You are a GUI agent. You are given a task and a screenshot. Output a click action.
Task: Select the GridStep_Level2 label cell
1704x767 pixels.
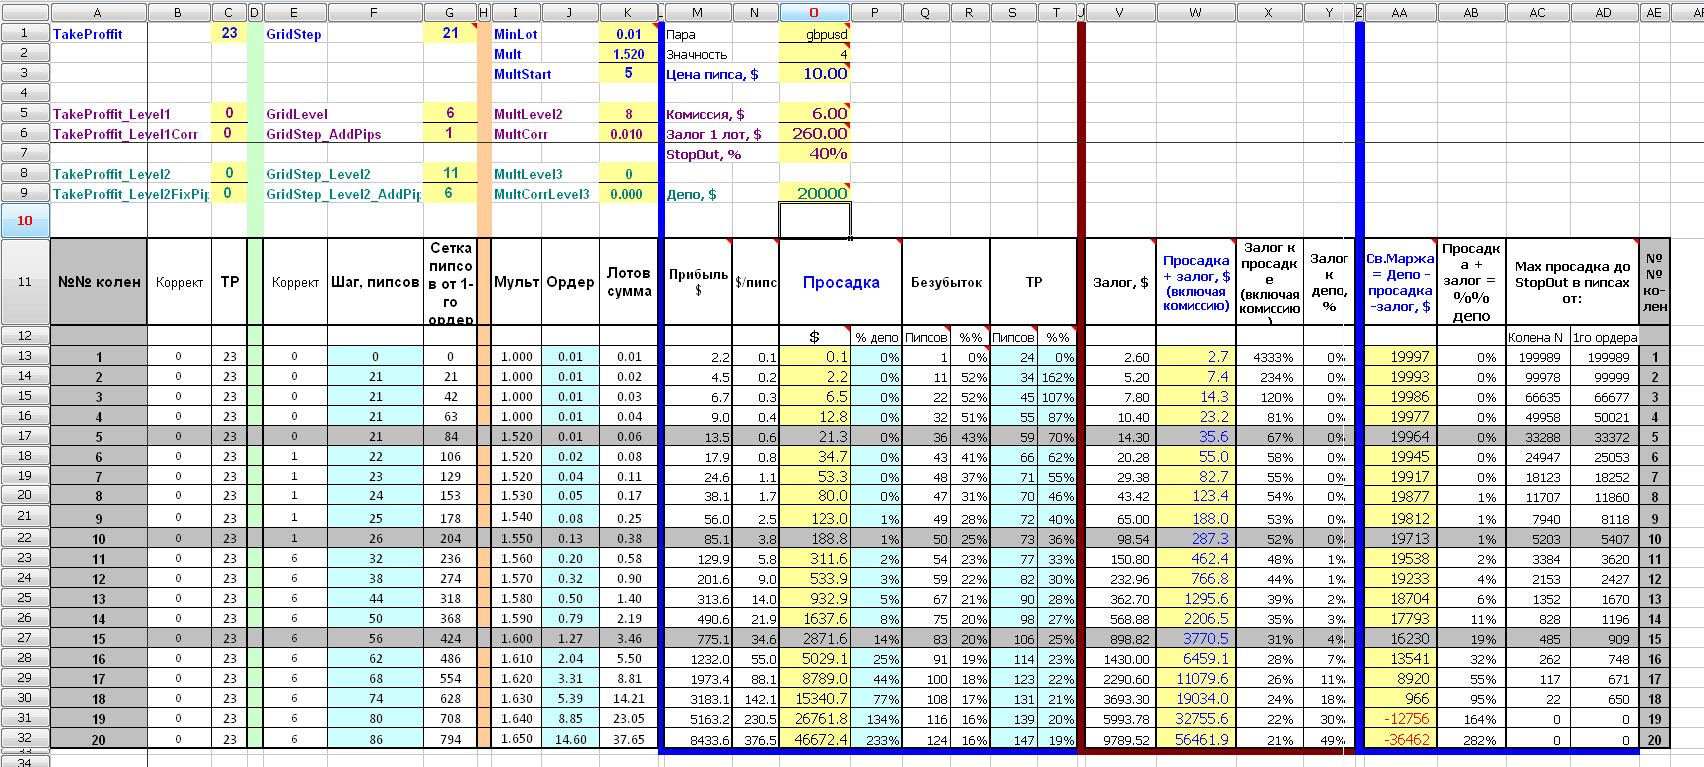344,174
